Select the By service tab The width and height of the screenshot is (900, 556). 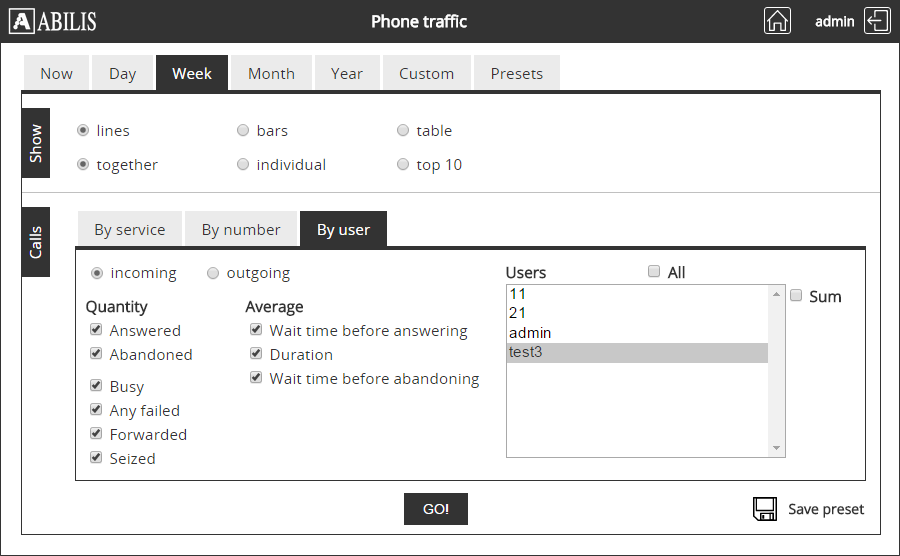tap(129, 230)
